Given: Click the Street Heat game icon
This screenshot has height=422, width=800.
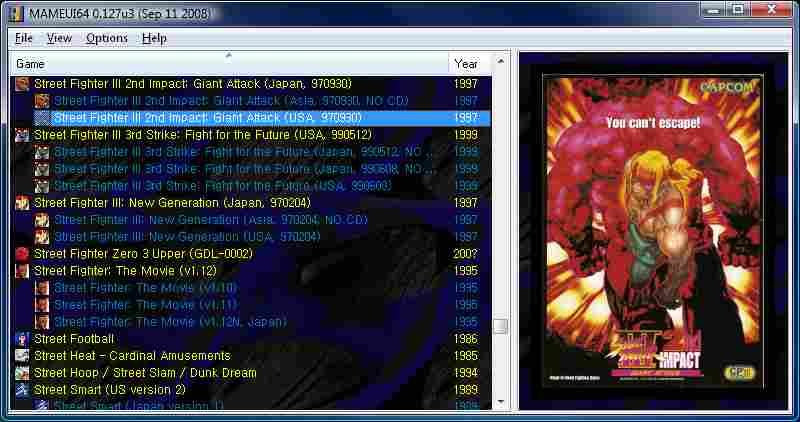Looking at the screenshot, I should 22,356.
